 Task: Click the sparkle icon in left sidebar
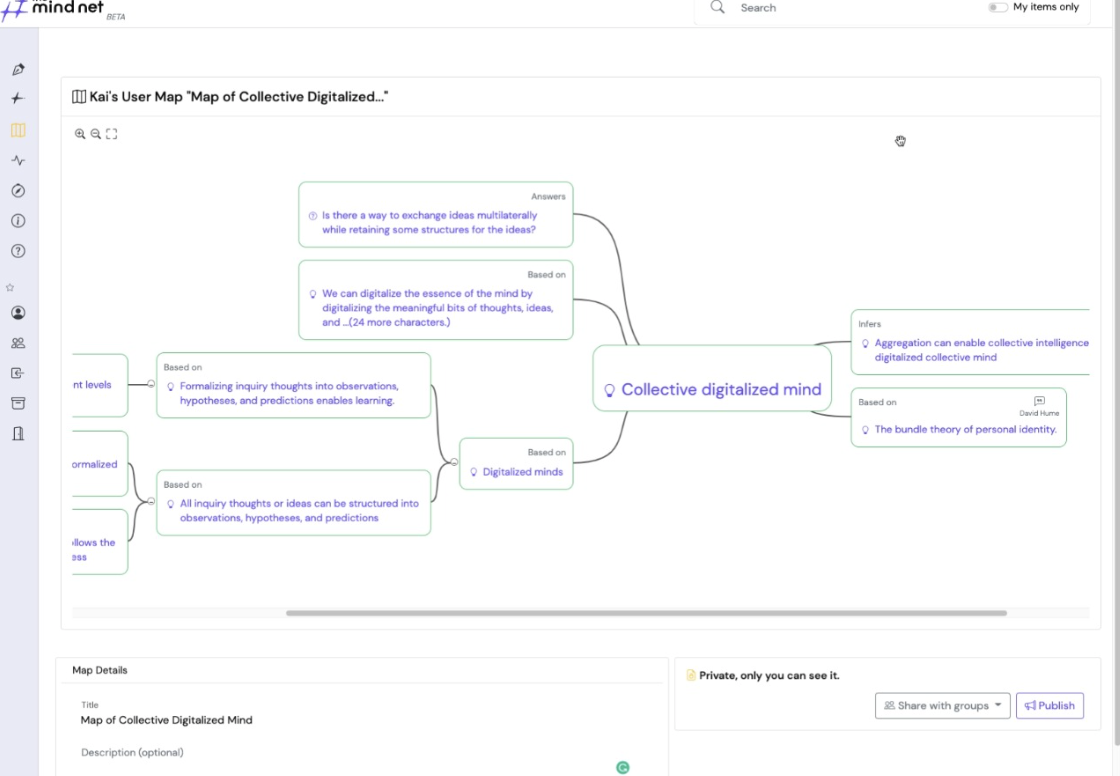click(18, 99)
